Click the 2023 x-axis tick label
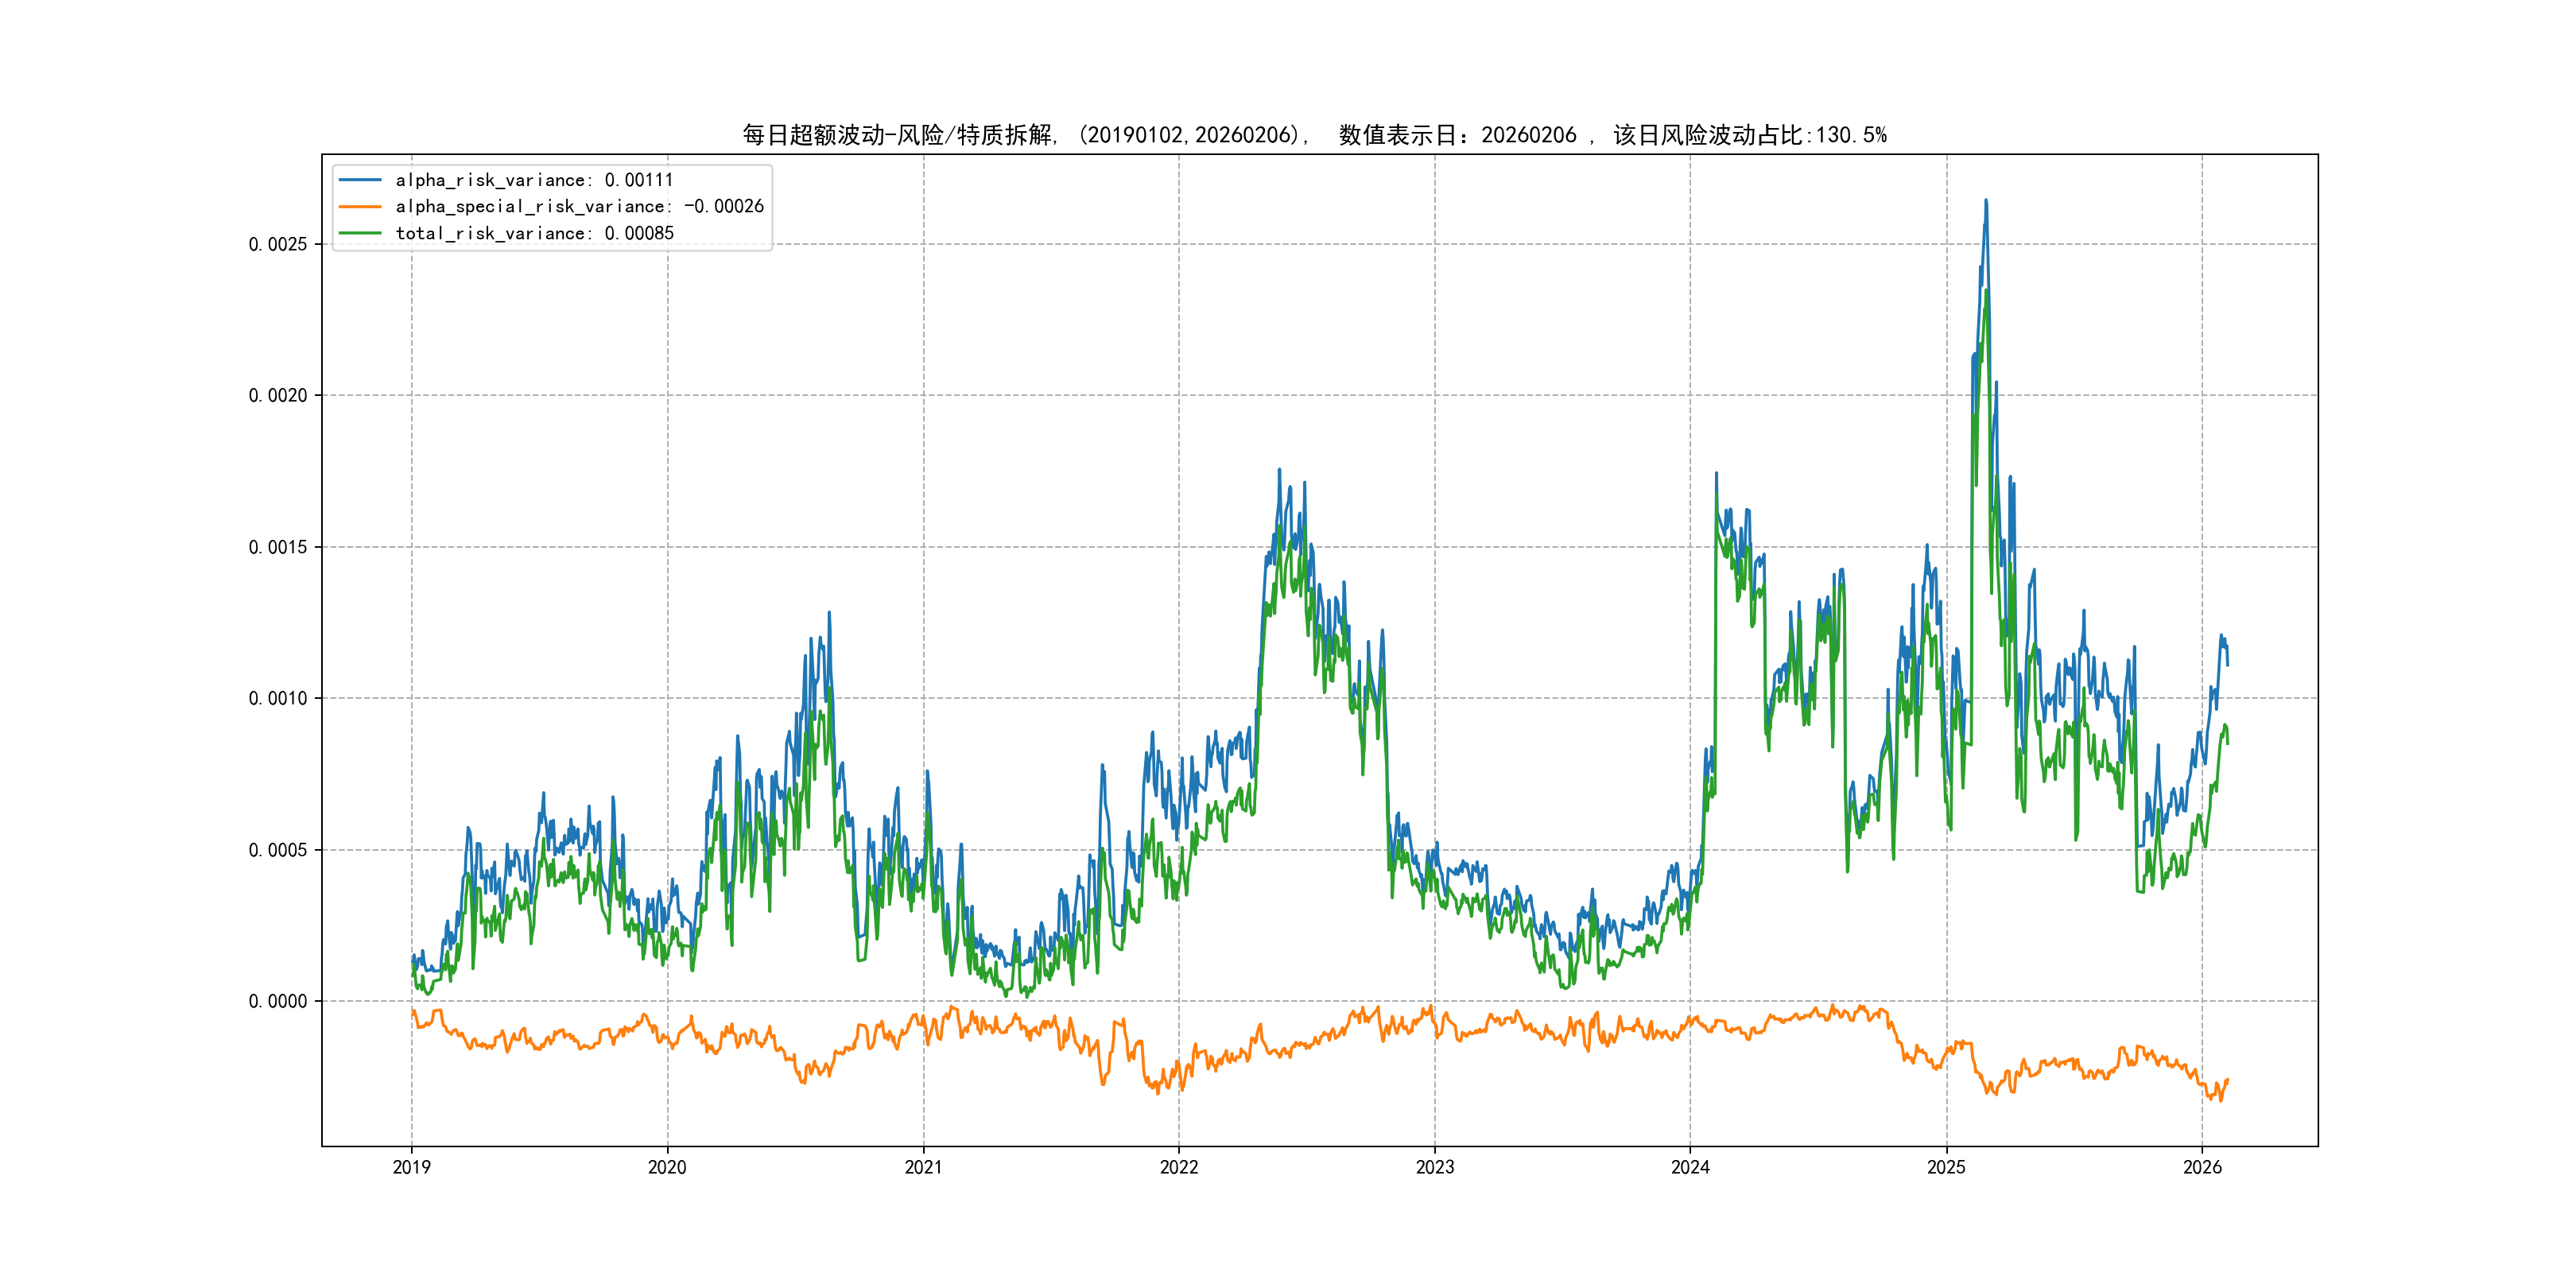Image resolution: width=2576 pixels, height=1288 pixels. pos(1435,1167)
